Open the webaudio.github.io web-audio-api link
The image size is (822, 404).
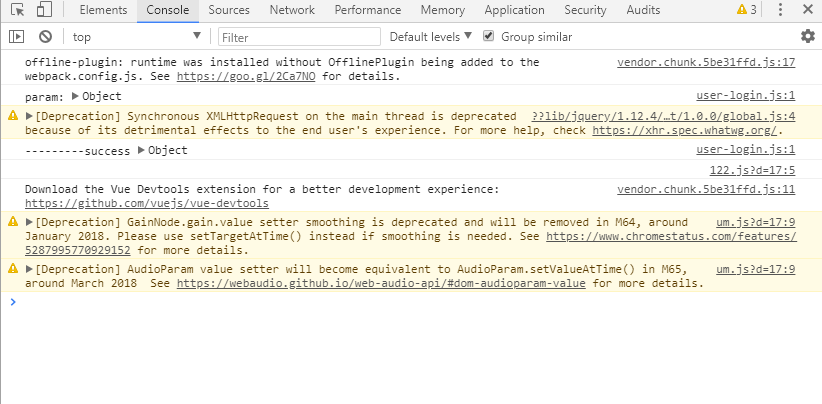[381, 283]
